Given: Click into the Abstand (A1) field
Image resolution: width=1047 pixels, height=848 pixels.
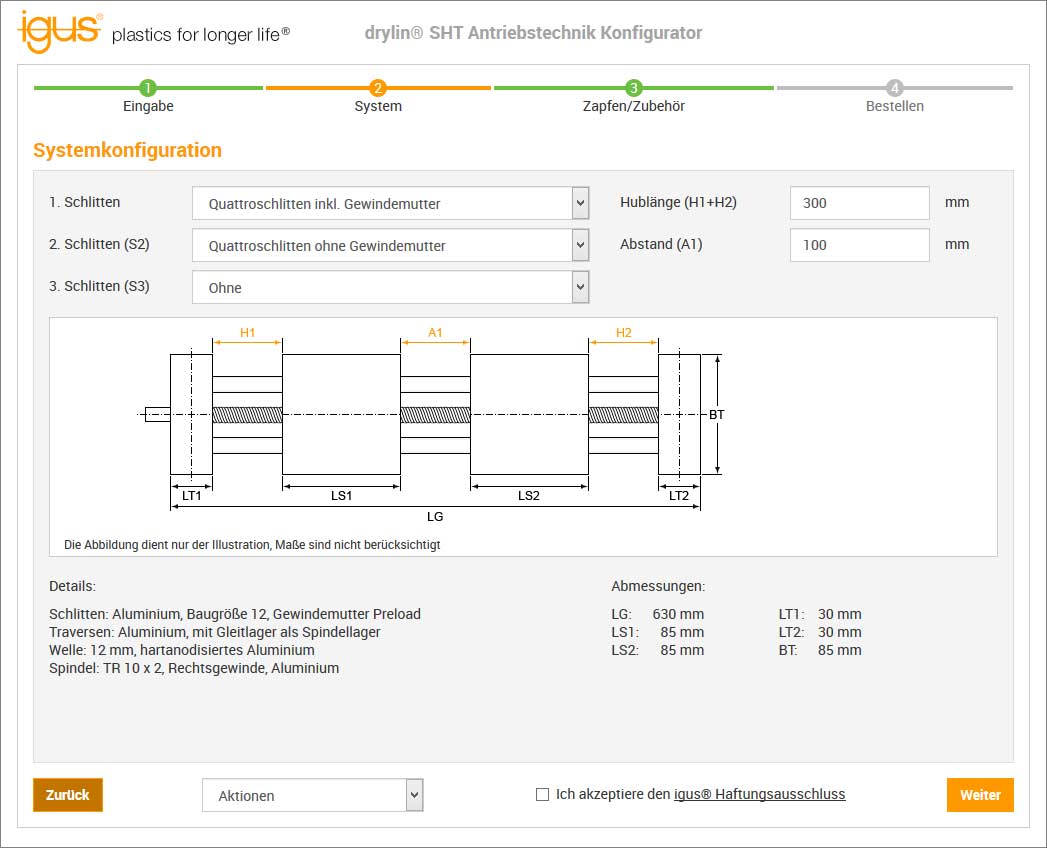Looking at the screenshot, I should (859, 245).
